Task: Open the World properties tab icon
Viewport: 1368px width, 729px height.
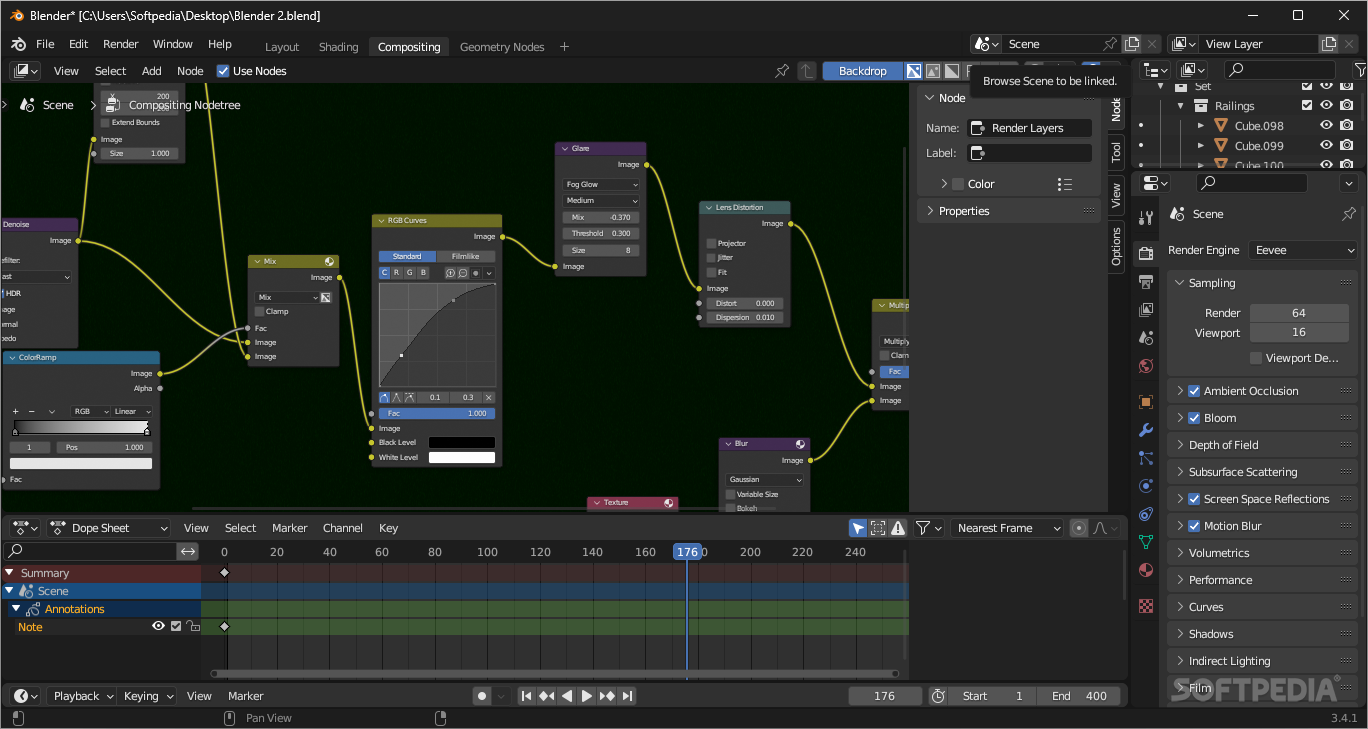Action: [x=1146, y=366]
